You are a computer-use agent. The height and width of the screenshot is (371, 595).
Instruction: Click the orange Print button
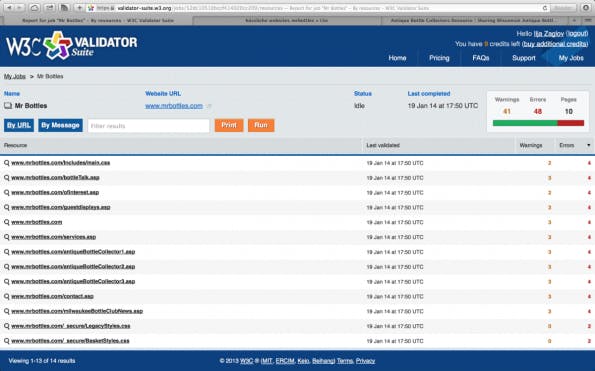(229, 125)
